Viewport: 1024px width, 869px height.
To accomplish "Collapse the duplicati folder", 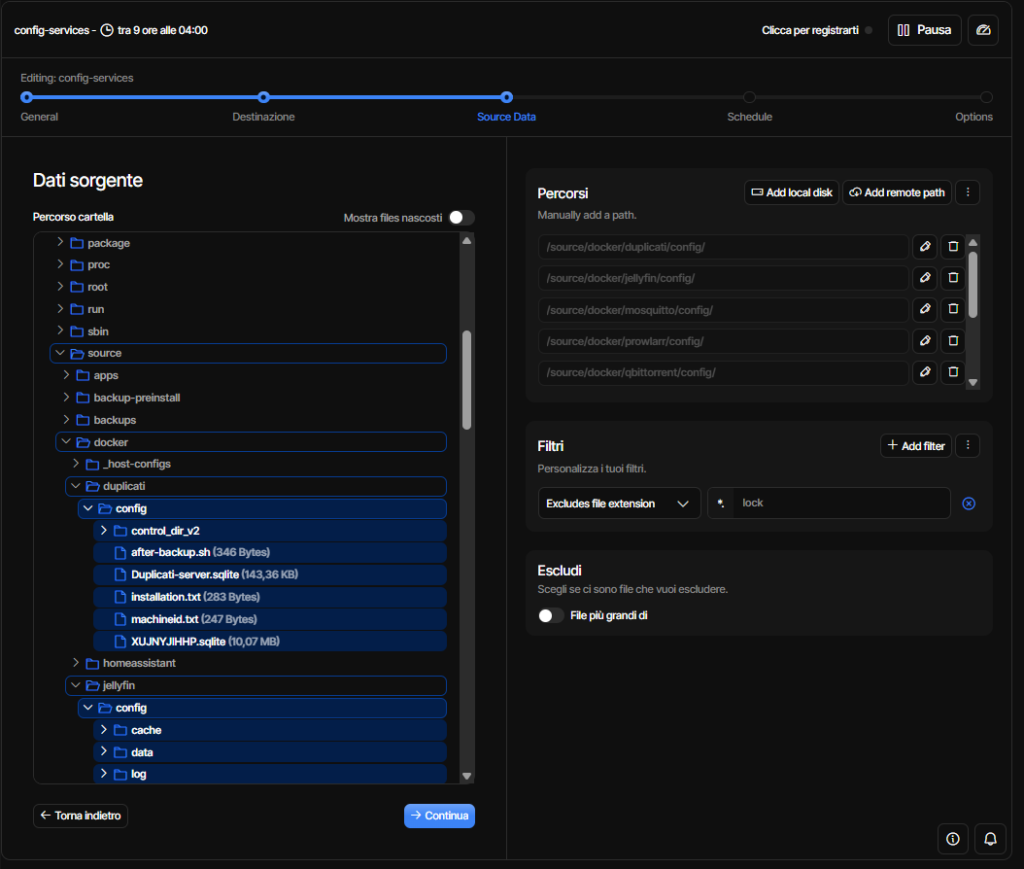I will pyautogui.click(x=76, y=486).
